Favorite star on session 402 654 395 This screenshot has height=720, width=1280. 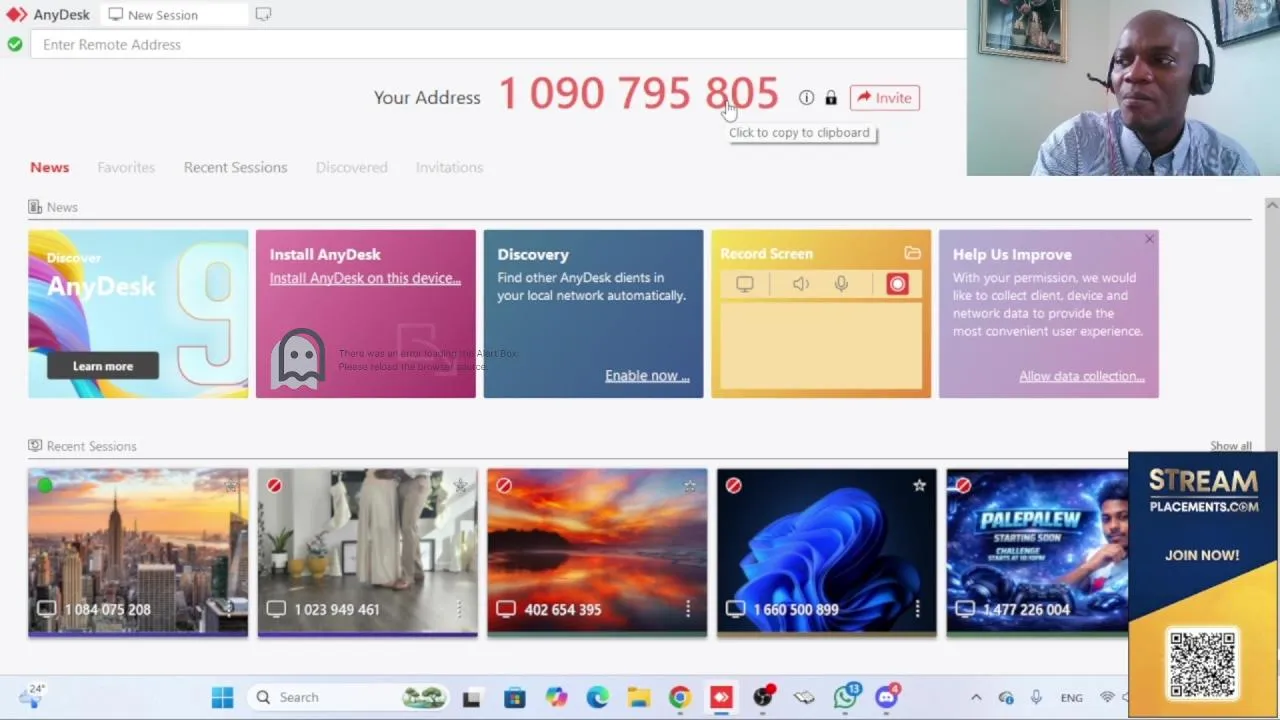coord(690,486)
